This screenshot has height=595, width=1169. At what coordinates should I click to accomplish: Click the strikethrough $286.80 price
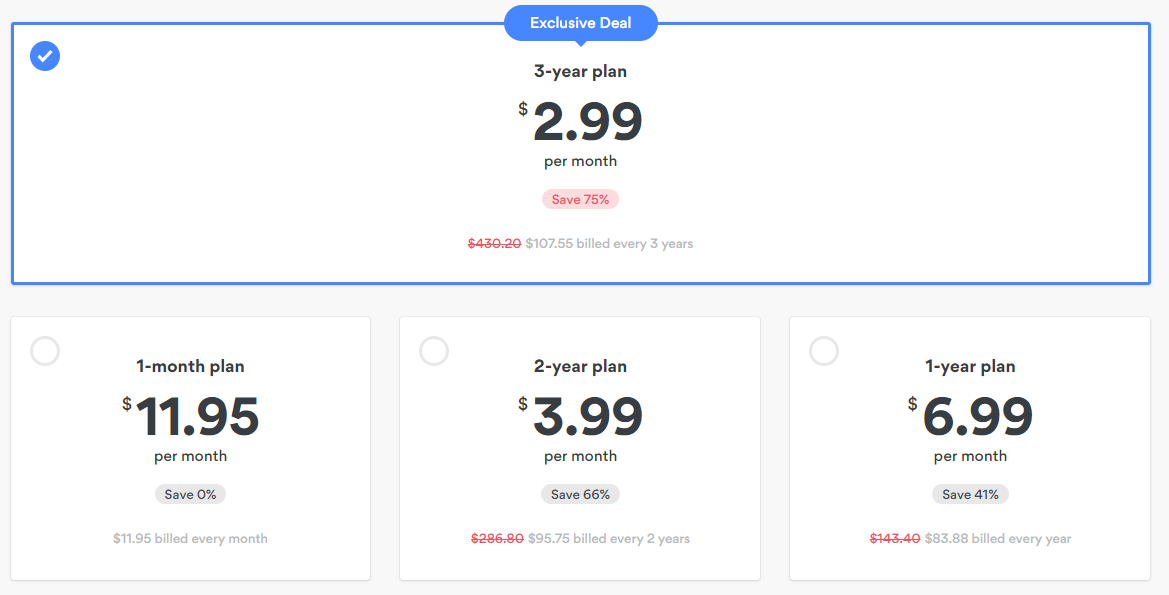497,538
